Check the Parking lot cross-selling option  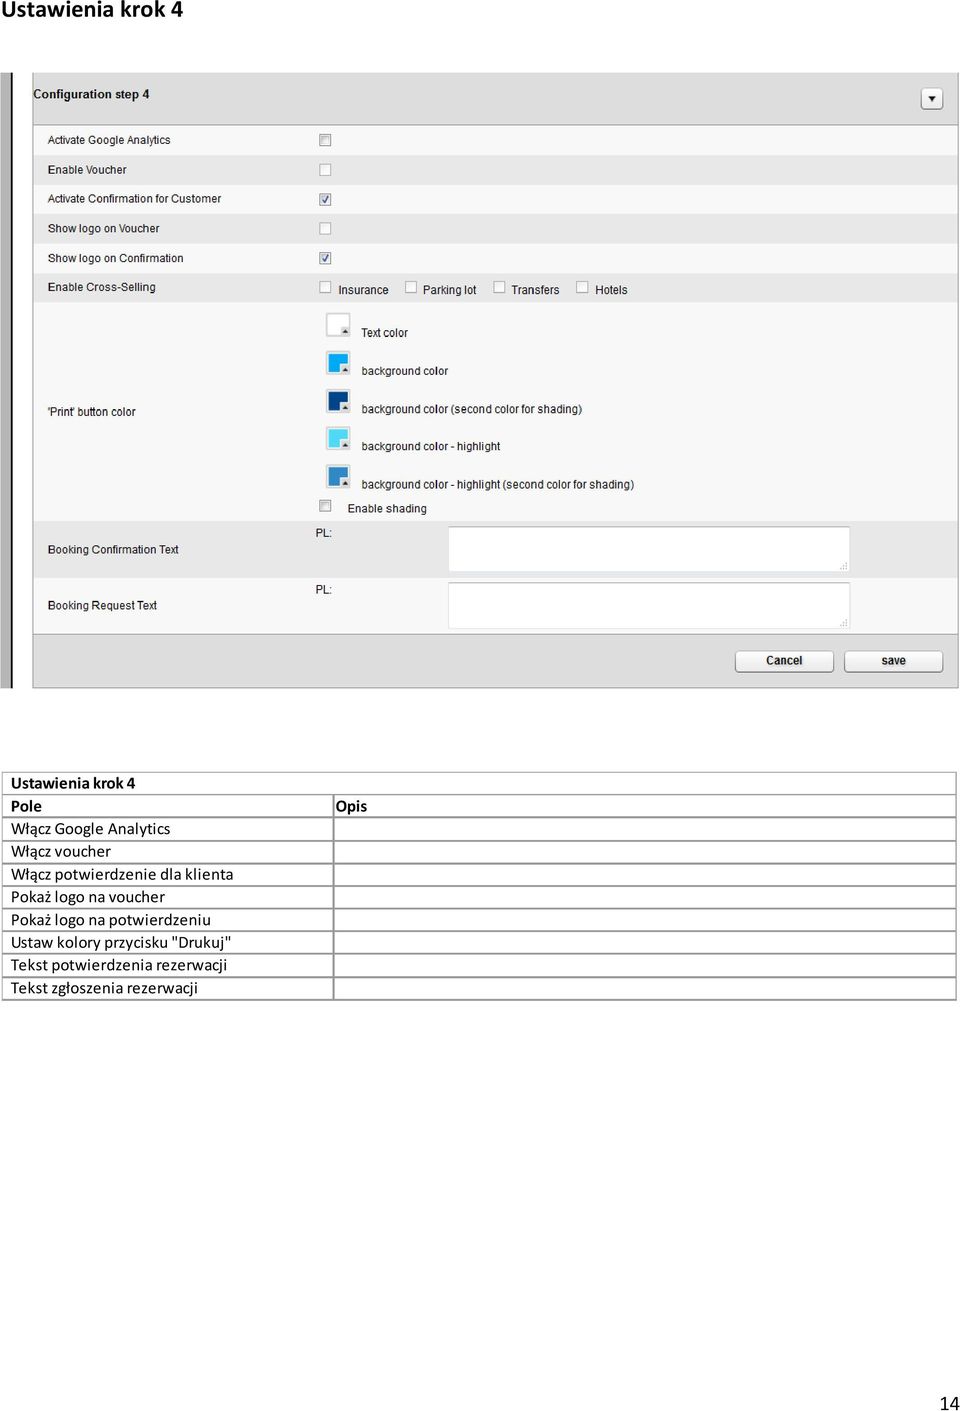tap(411, 287)
